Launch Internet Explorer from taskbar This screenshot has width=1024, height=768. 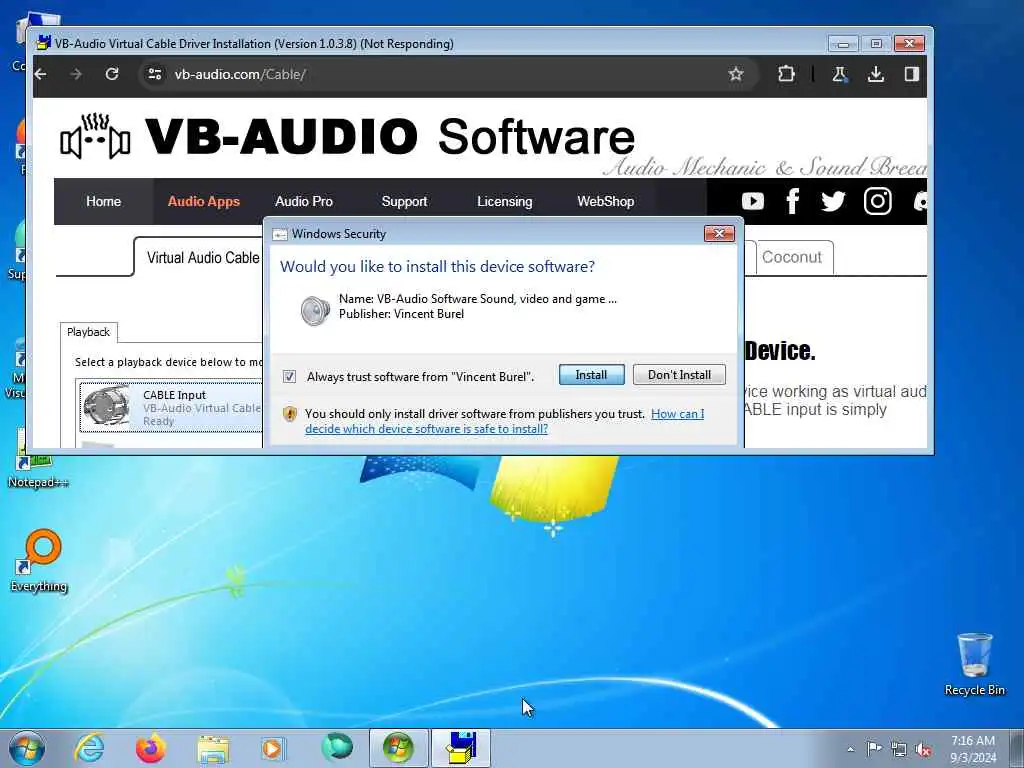pos(89,748)
